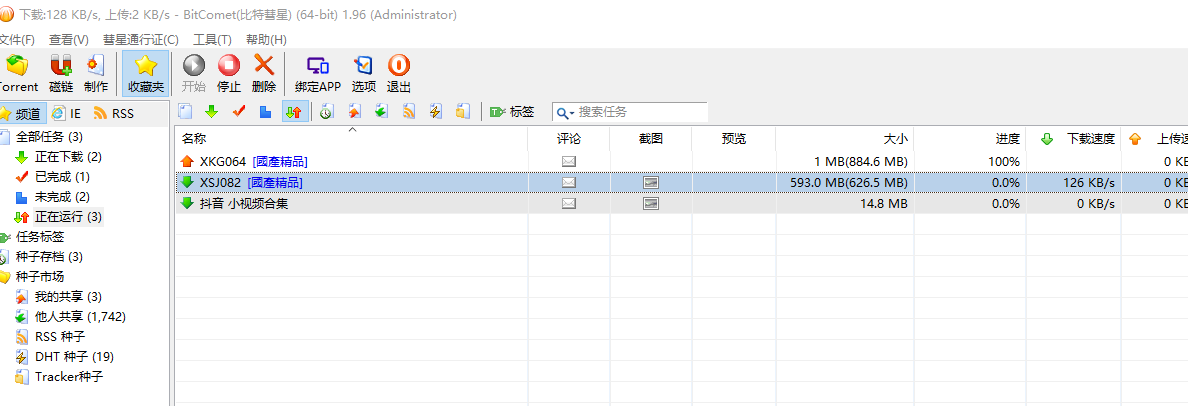Select 任务标签 in sidebar
This screenshot has height=406, width=1188.
pyautogui.click(x=40, y=236)
